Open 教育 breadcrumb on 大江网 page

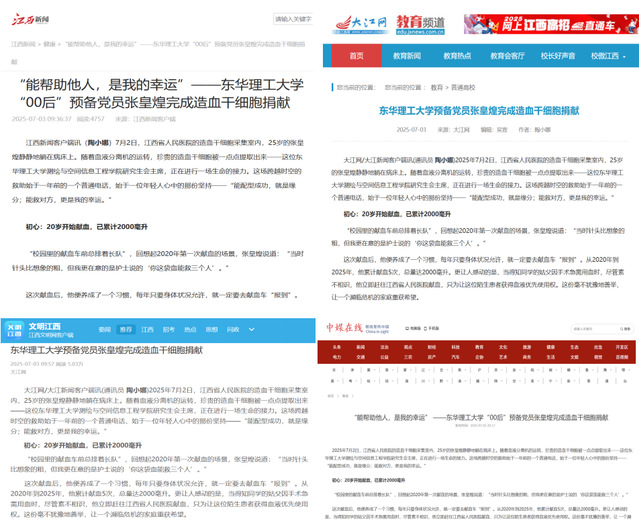pos(436,87)
